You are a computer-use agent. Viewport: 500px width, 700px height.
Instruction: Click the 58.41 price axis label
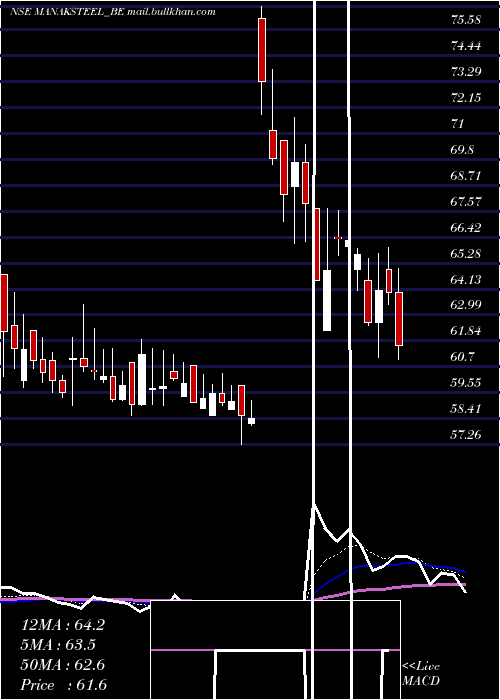coord(466,408)
